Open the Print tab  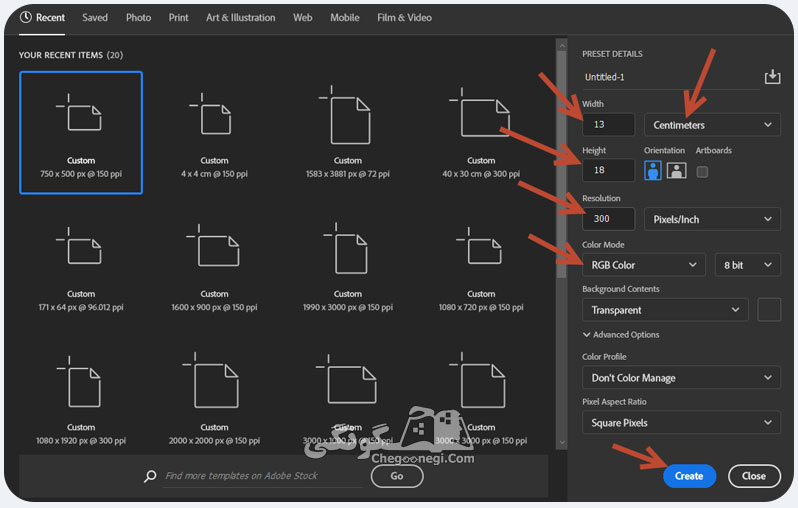pos(178,18)
